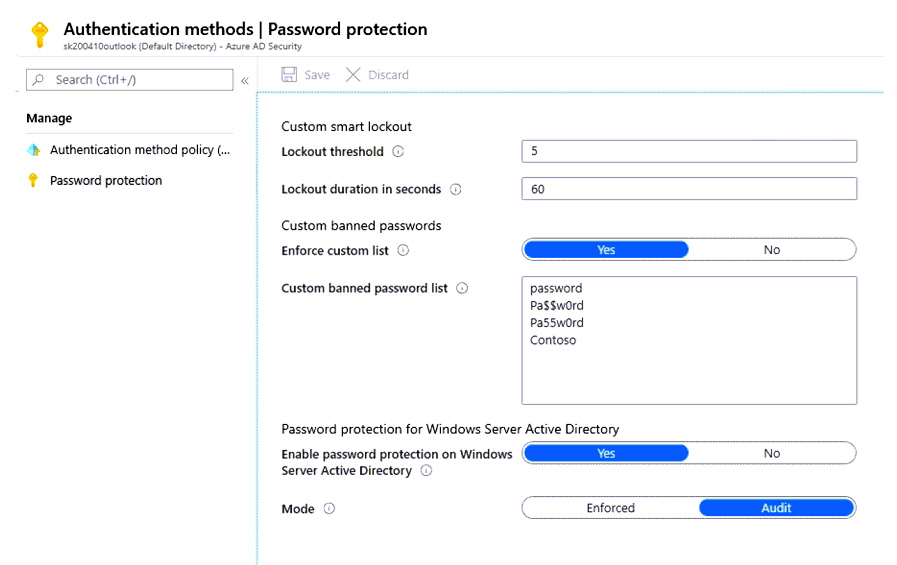Viewport: 897px width, 565px height.
Task: Click the Custom banned password list info icon
Action: click(x=462, y=288)
